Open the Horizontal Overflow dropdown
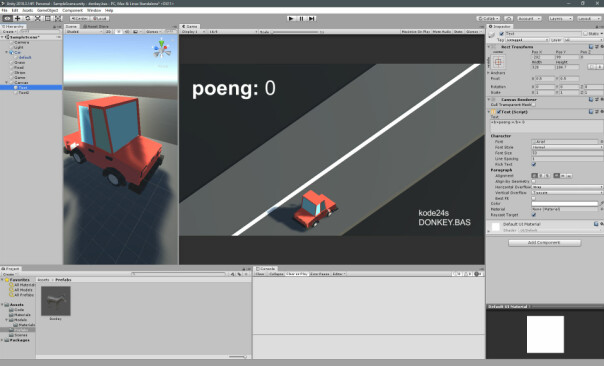The height and width of the screenshot is (366, 604). pyautogui.click(x=567, y=187)
